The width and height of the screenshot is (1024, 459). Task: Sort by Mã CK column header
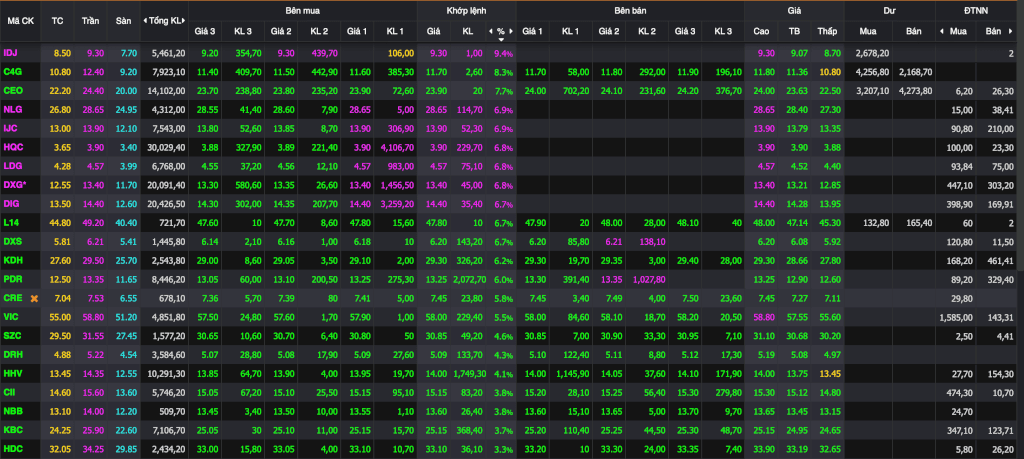tap(20, 20)
